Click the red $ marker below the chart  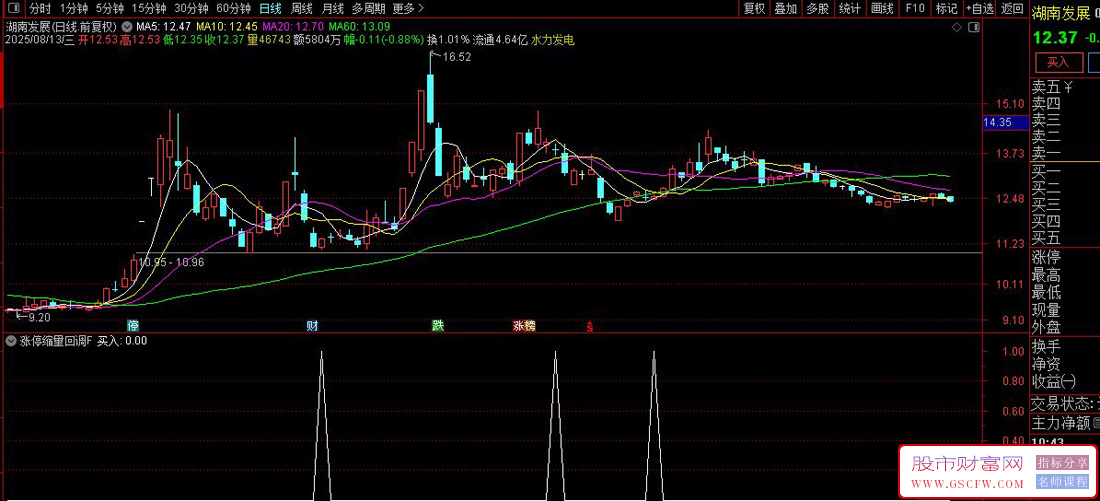coord(590,326)
